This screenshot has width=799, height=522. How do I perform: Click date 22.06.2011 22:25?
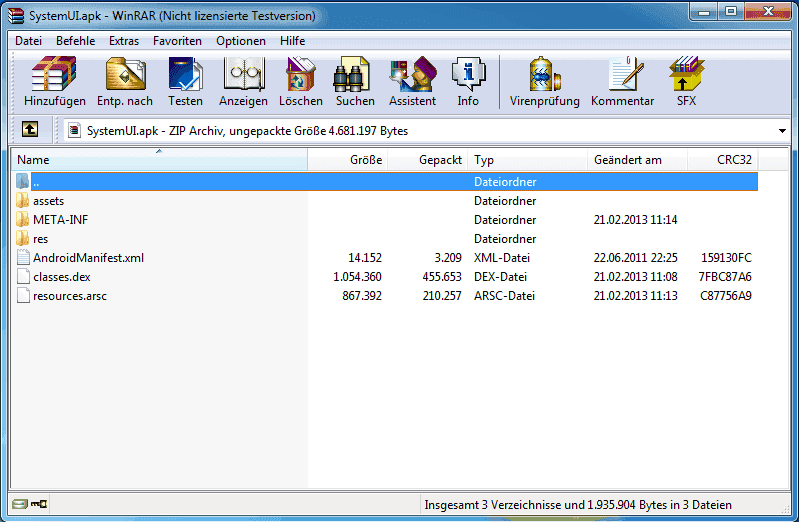point(635,258)
